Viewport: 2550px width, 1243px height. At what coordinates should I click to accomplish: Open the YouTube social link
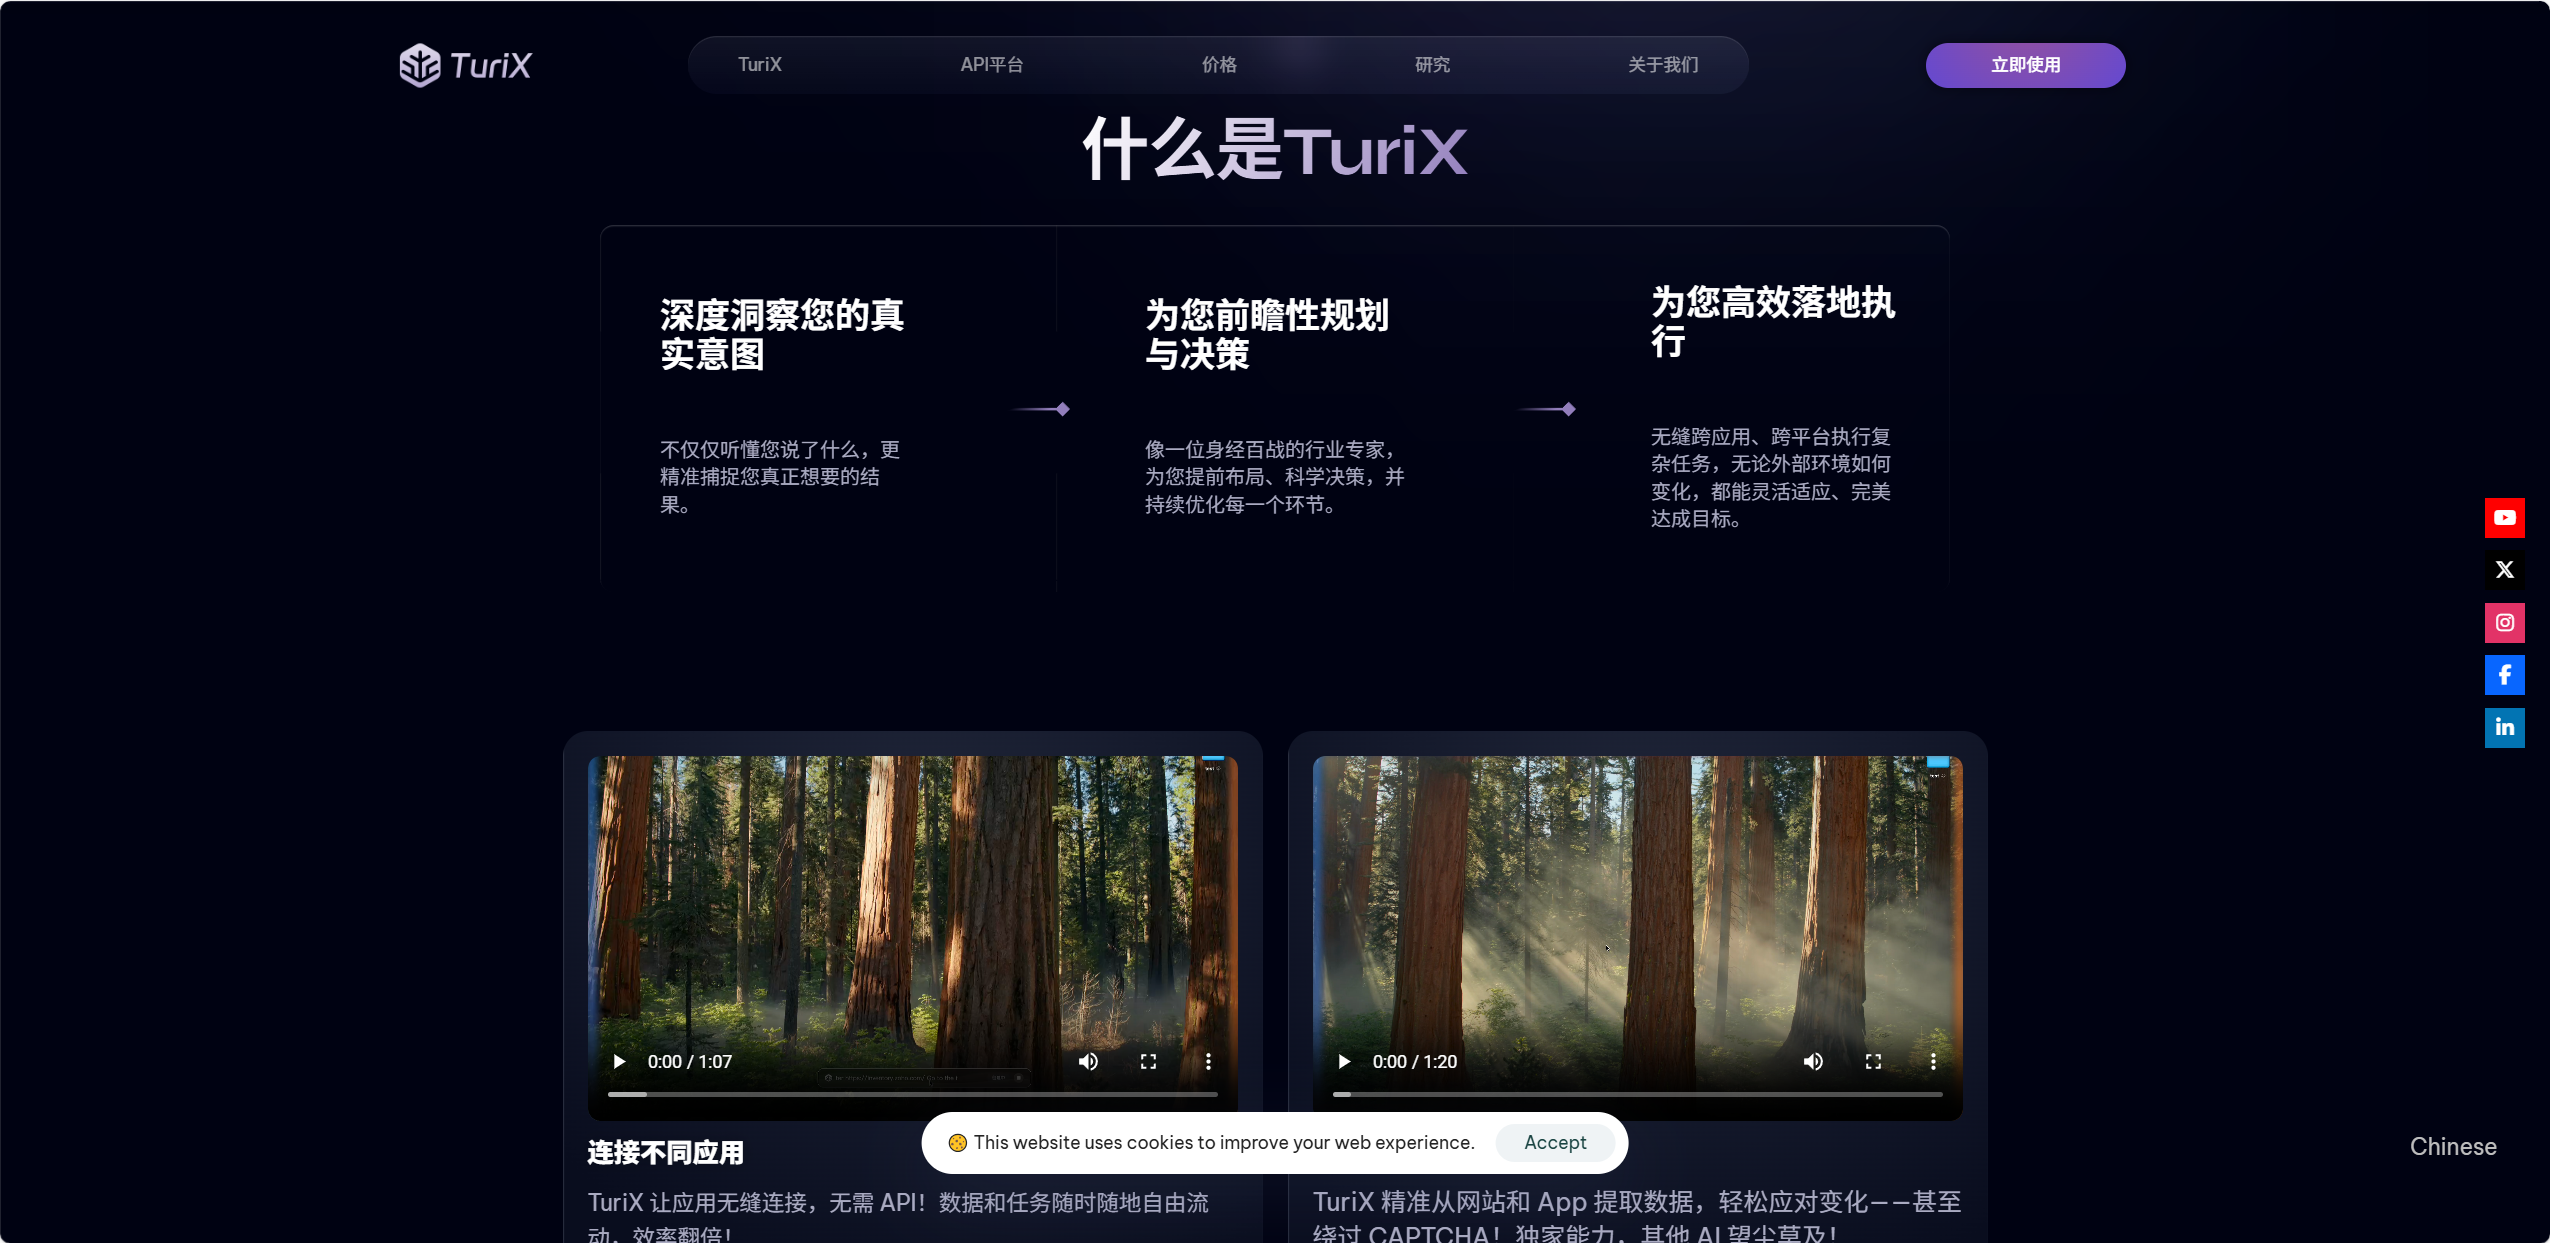(x=2504, y=518)
